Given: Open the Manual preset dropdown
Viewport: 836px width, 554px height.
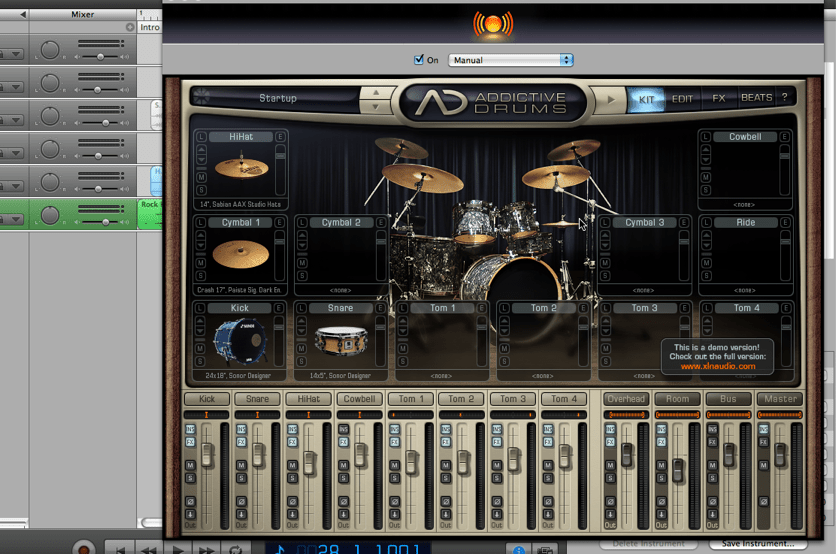Looking at the screenshot, I should click(510, 60).
